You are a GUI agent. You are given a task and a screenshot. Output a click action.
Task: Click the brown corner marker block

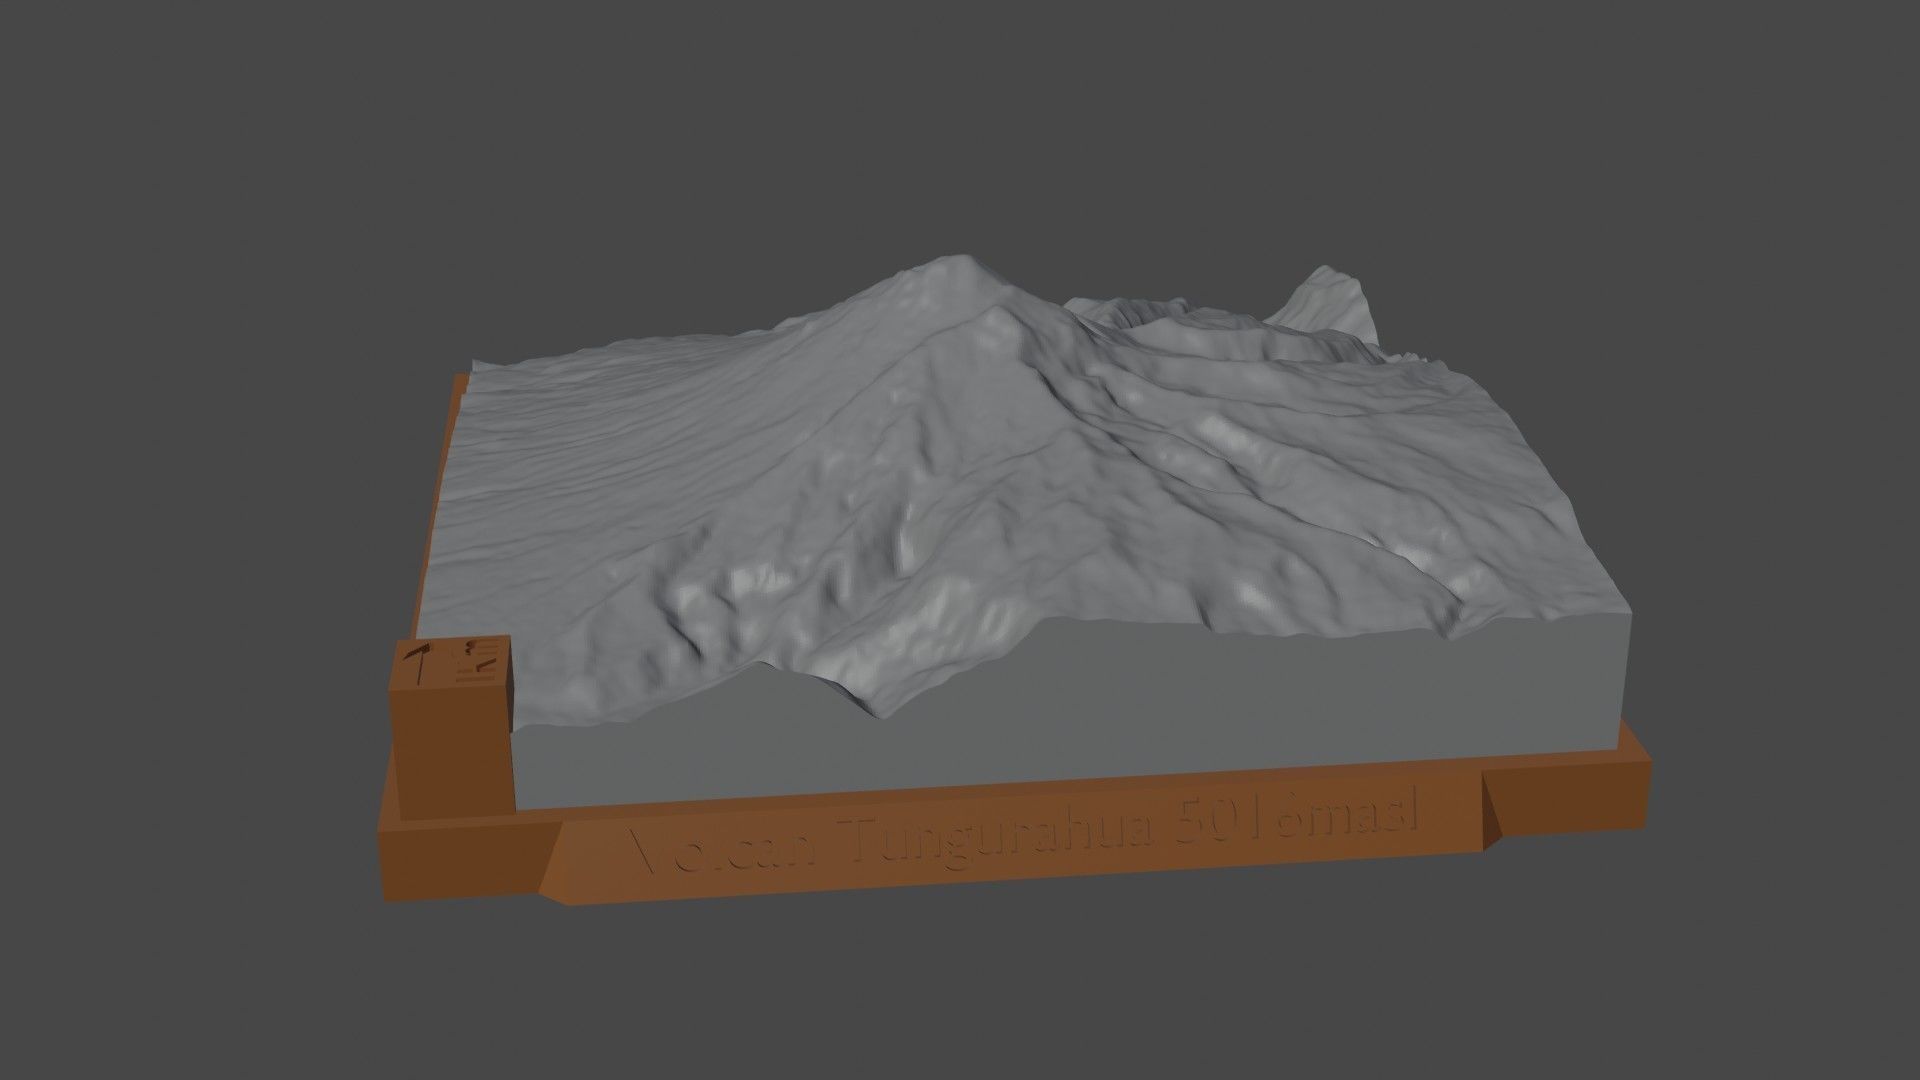point(450,720)
